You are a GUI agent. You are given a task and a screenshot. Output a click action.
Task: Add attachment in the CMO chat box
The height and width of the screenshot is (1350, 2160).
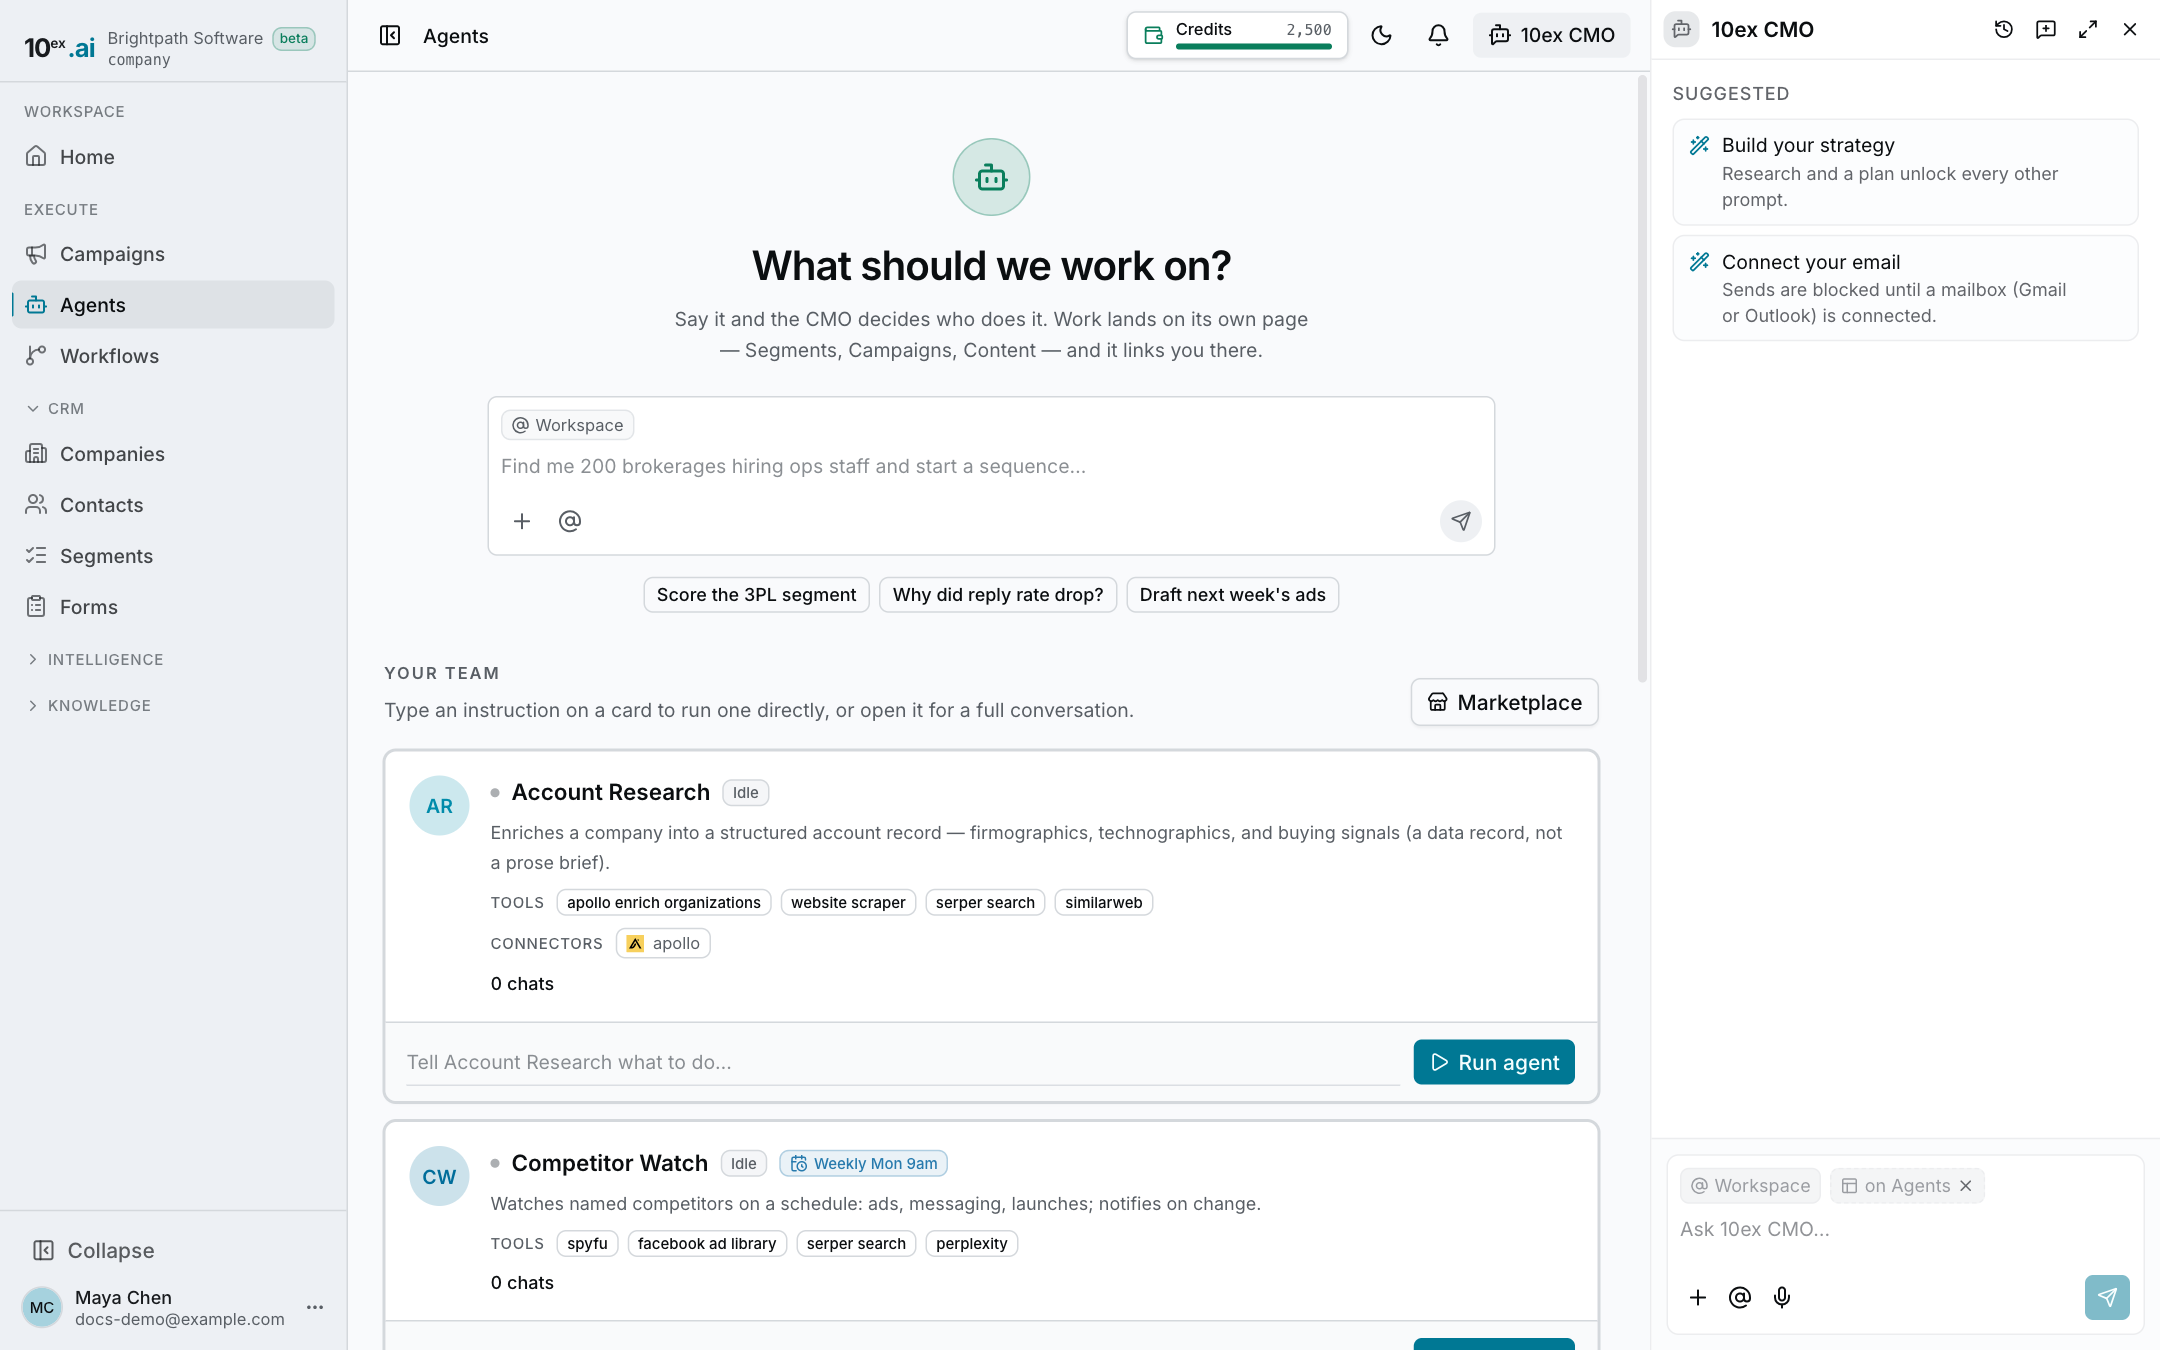(x=1698, y=1297)
